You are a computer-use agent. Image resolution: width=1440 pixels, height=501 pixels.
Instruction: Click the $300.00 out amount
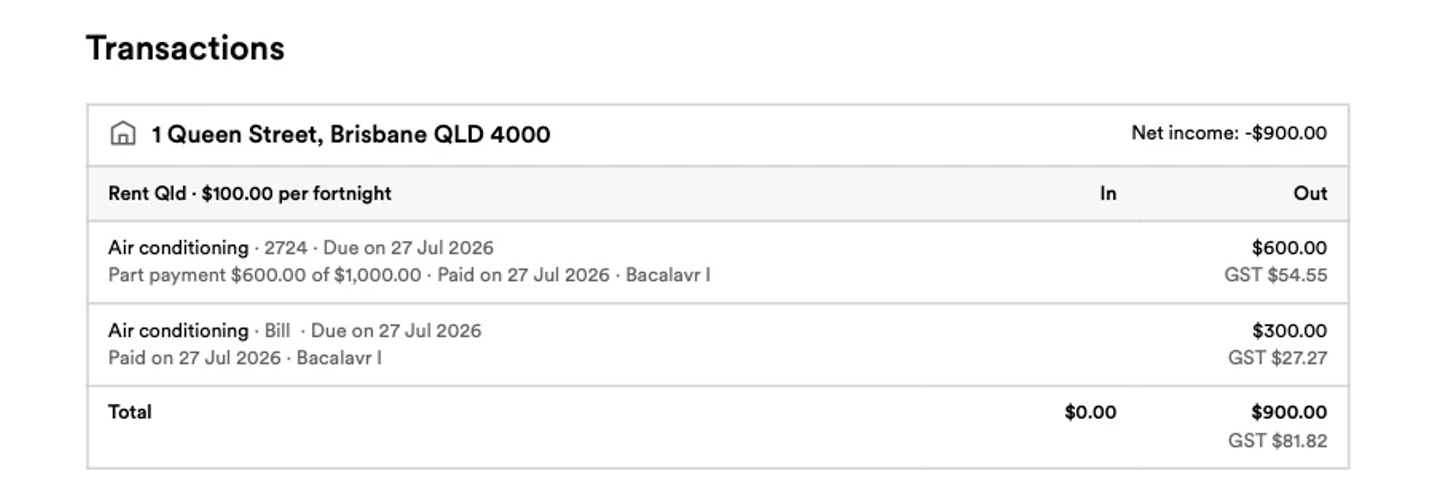click(1290, 331)
